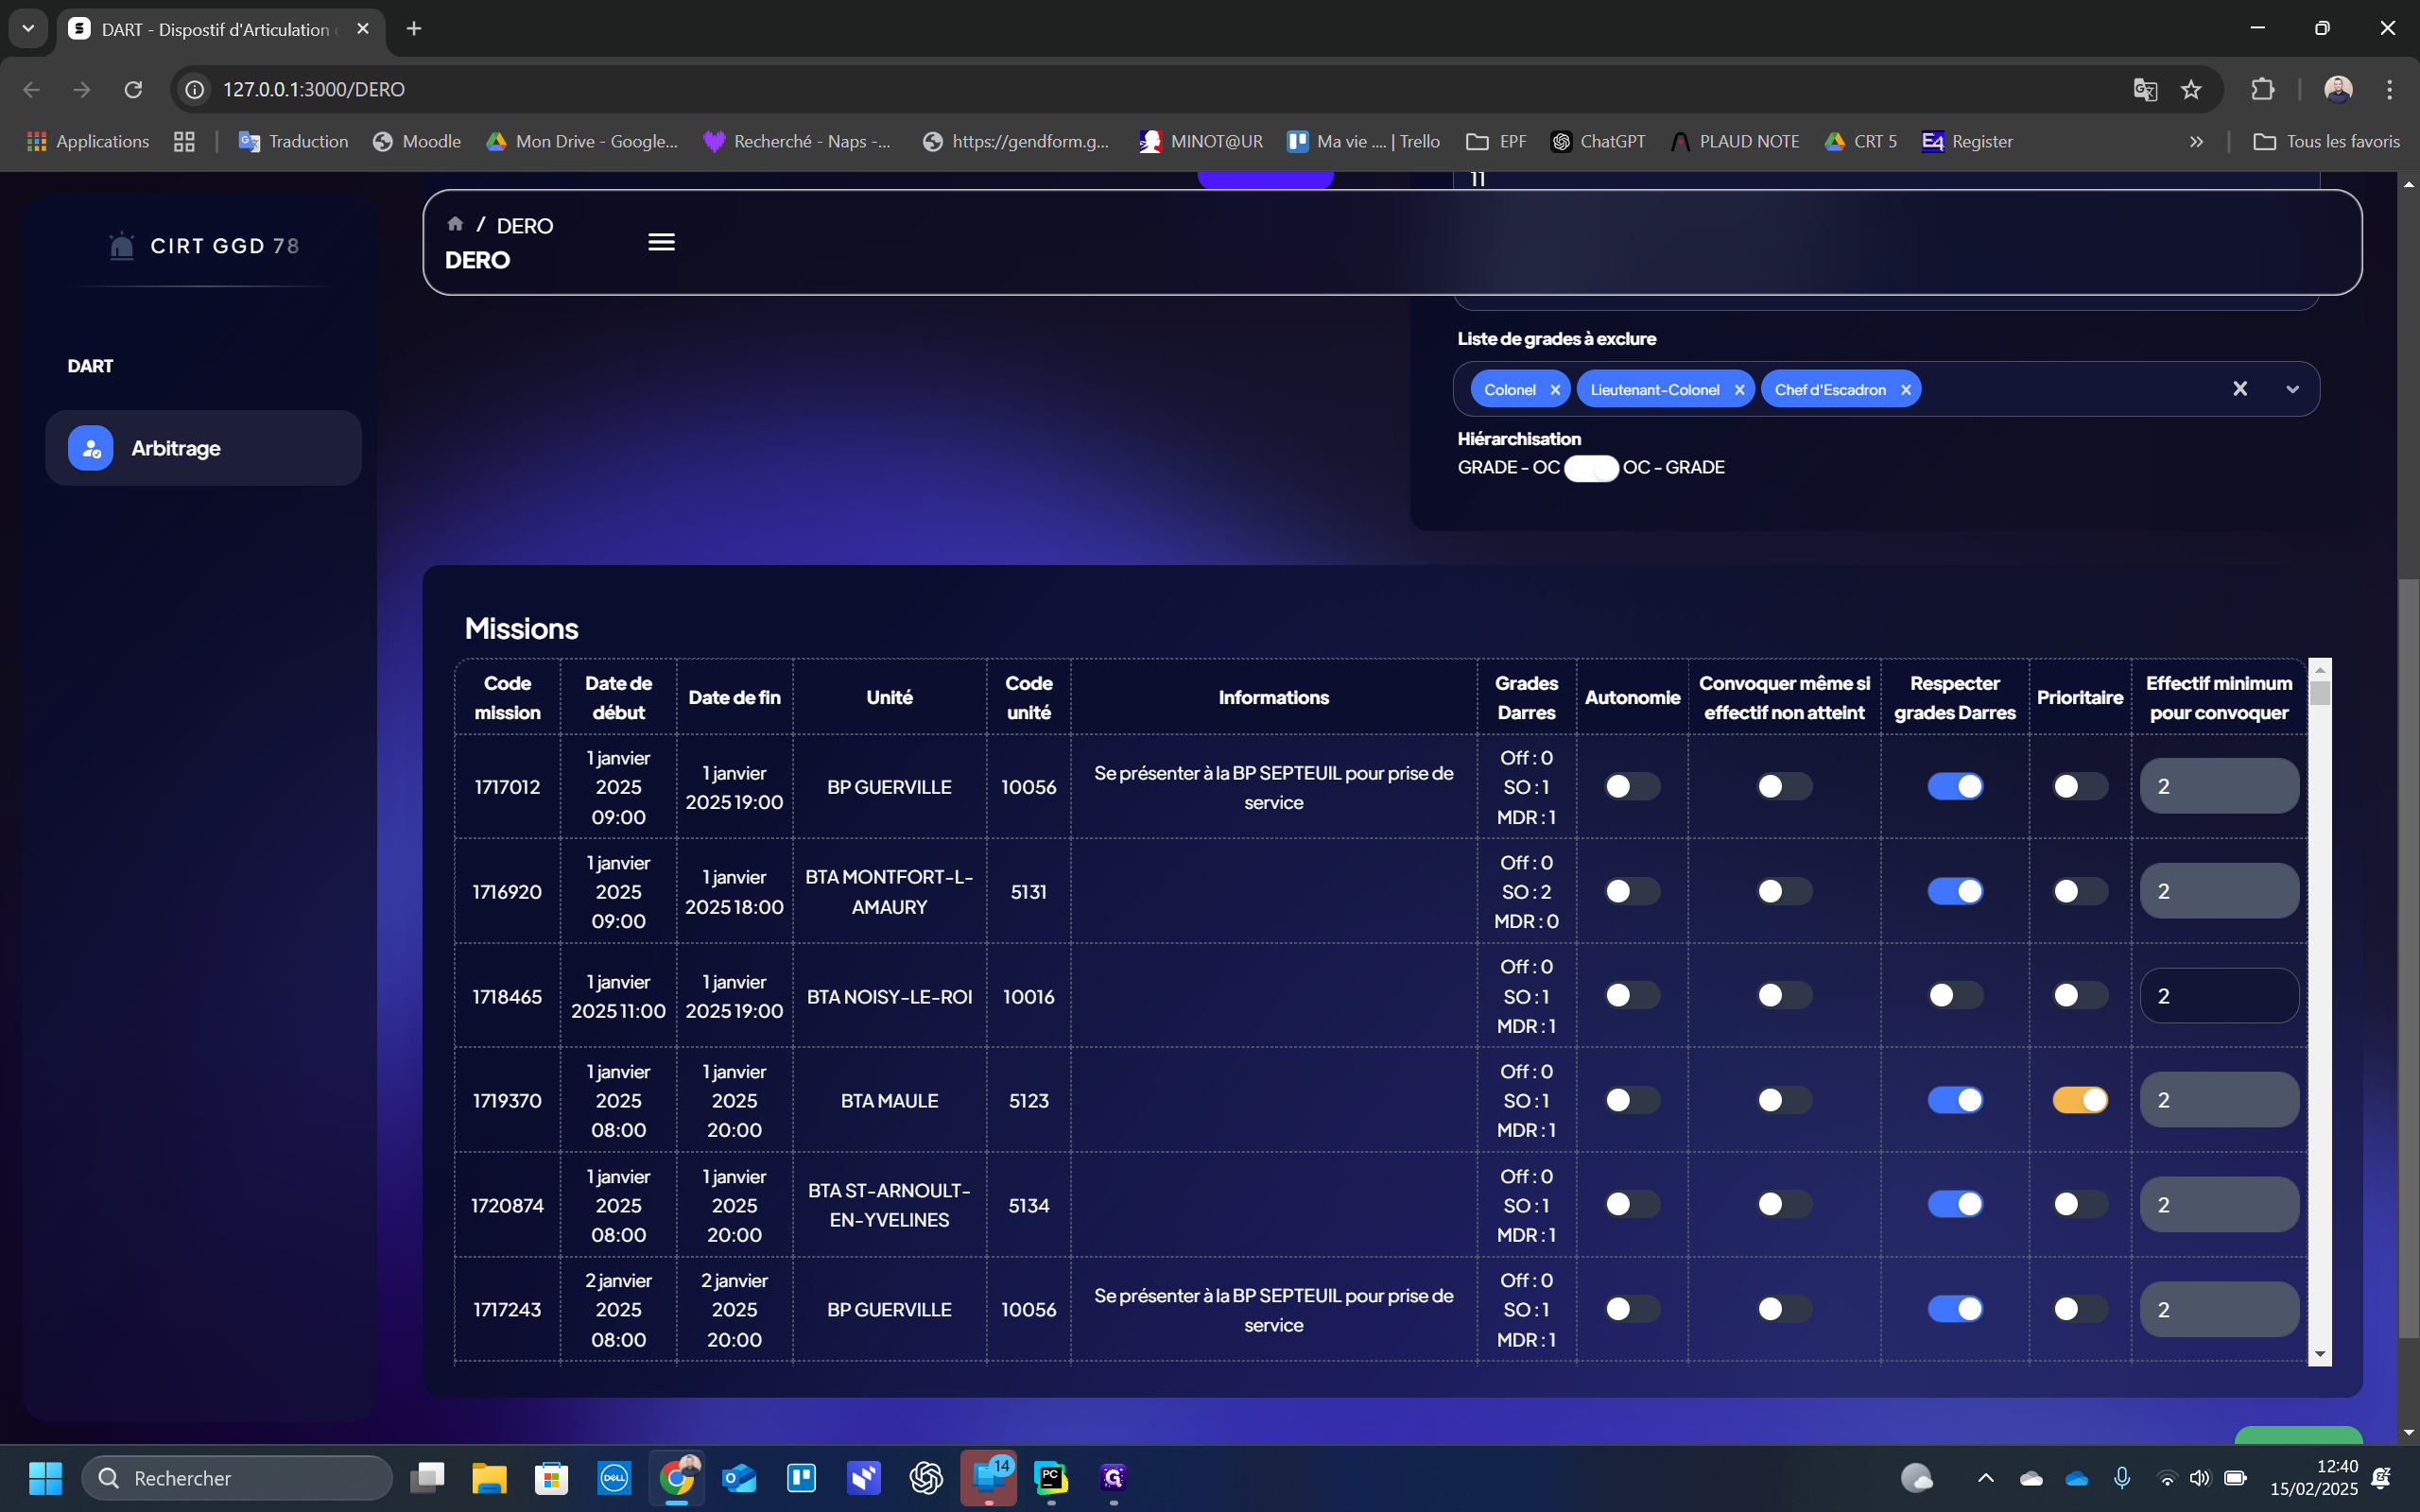Open the Extensions puzzle icon

[x=2262, y=89]
